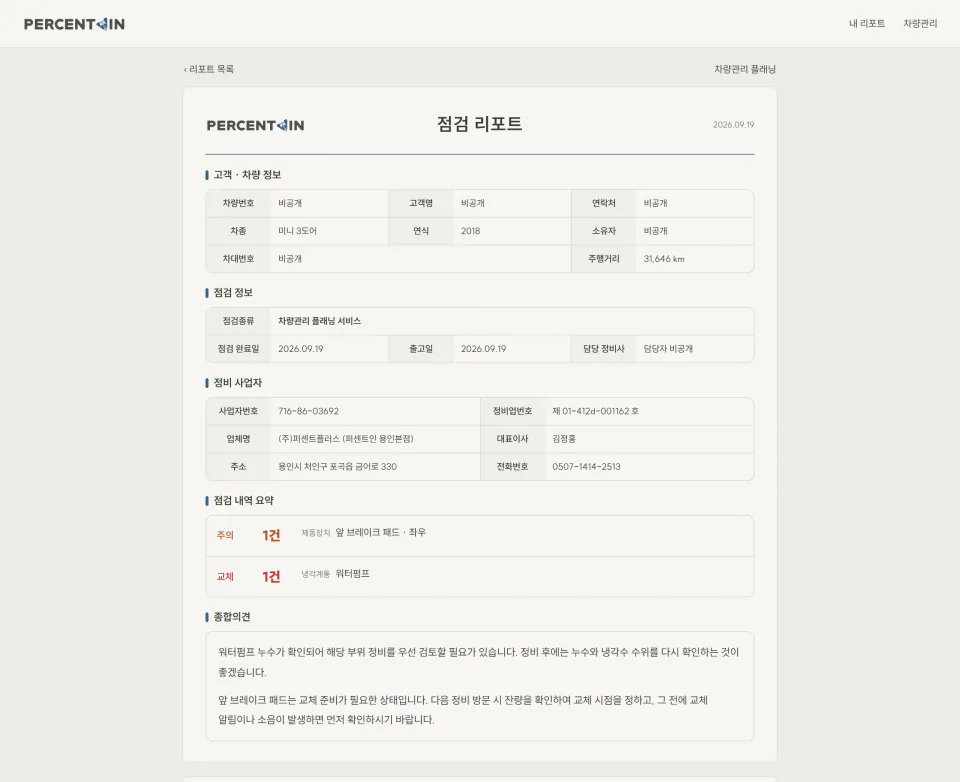Click the 주행거리 value 31,646 km
This screenshot has height=782, width=960.
pos(664,258)
